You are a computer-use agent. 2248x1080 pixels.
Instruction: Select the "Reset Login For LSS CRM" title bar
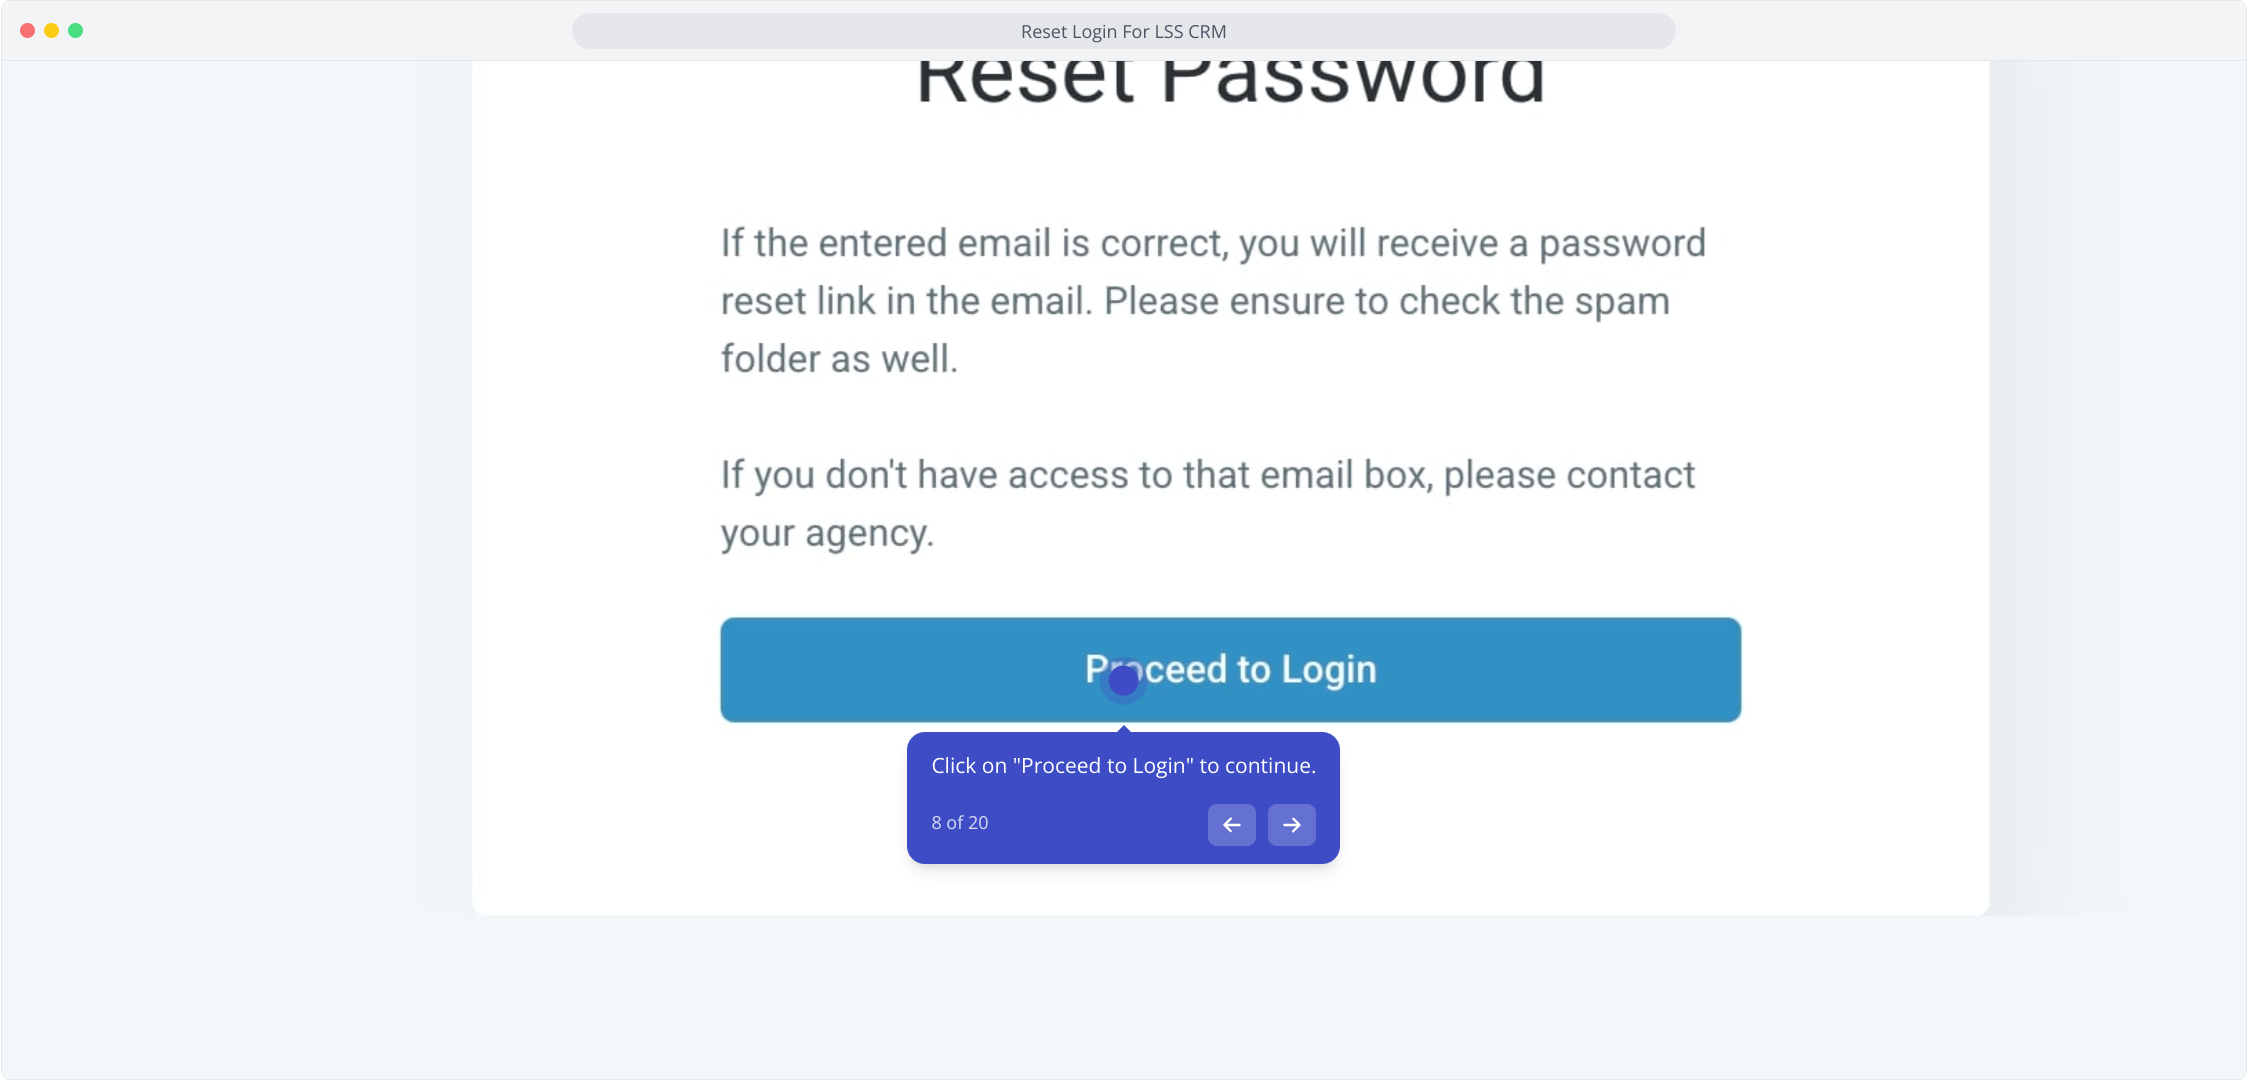click(x=1123, y=31)
